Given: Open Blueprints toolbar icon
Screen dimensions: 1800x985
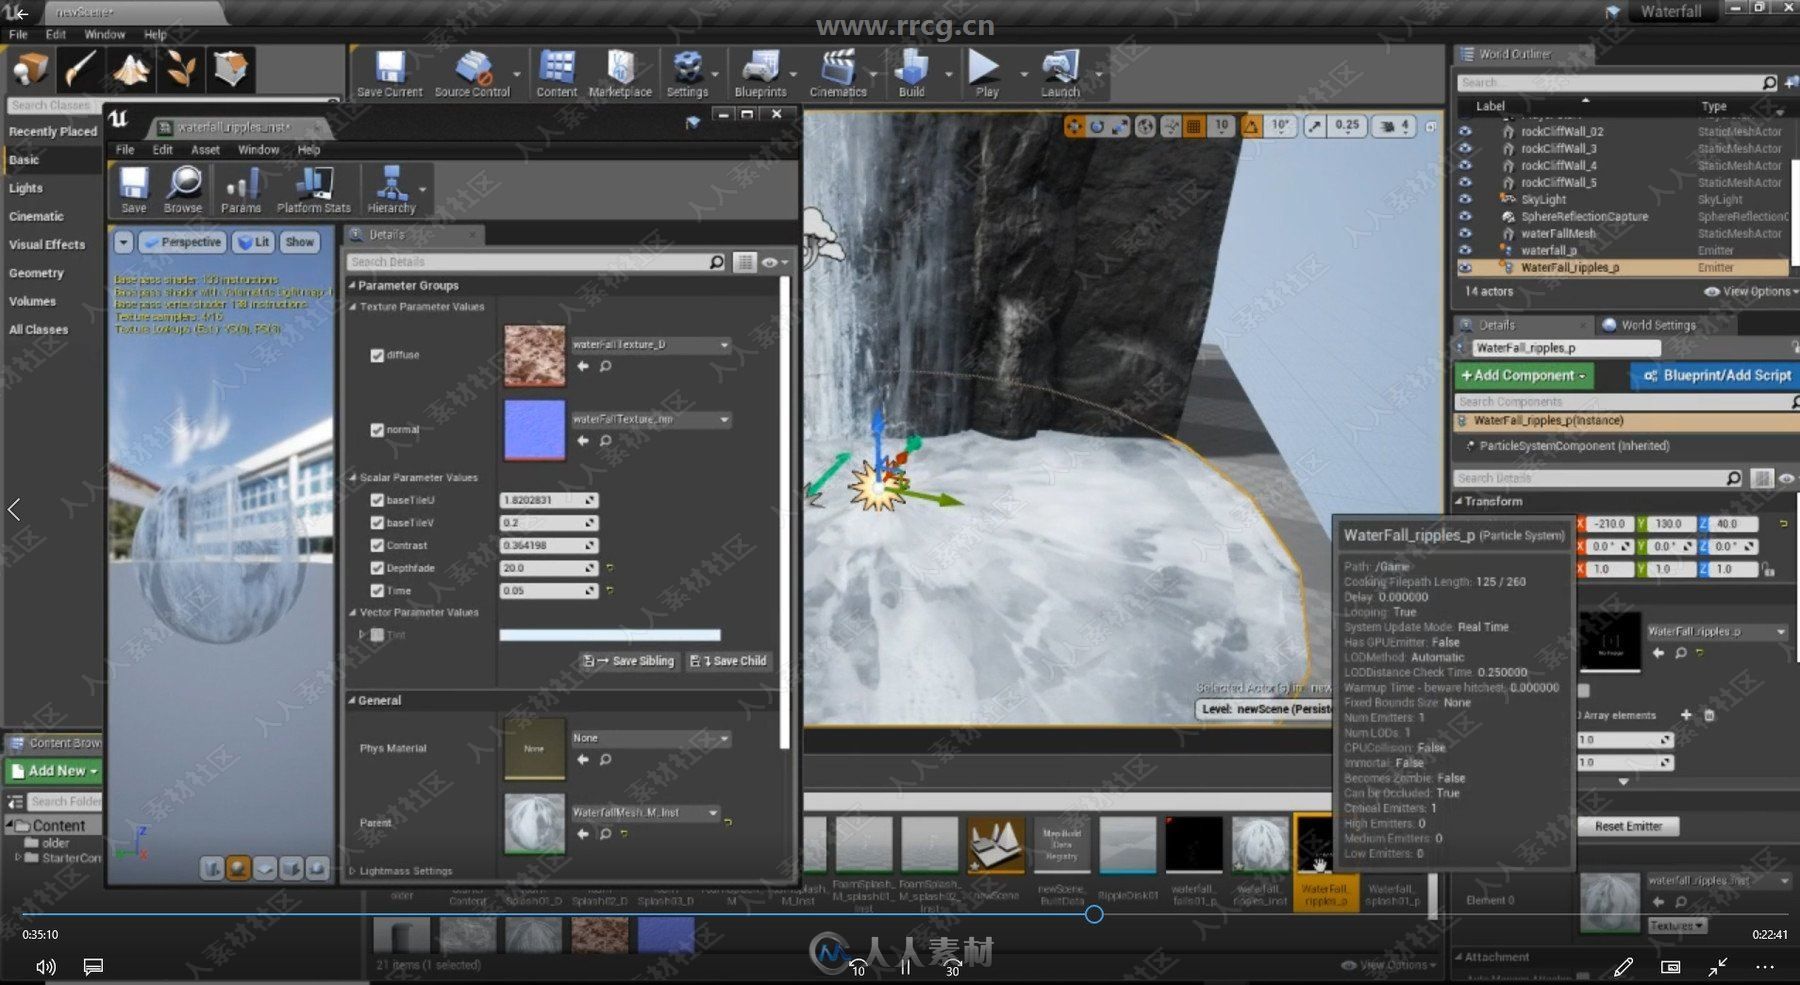Looking at the screenshot, I should click(760, 74).
